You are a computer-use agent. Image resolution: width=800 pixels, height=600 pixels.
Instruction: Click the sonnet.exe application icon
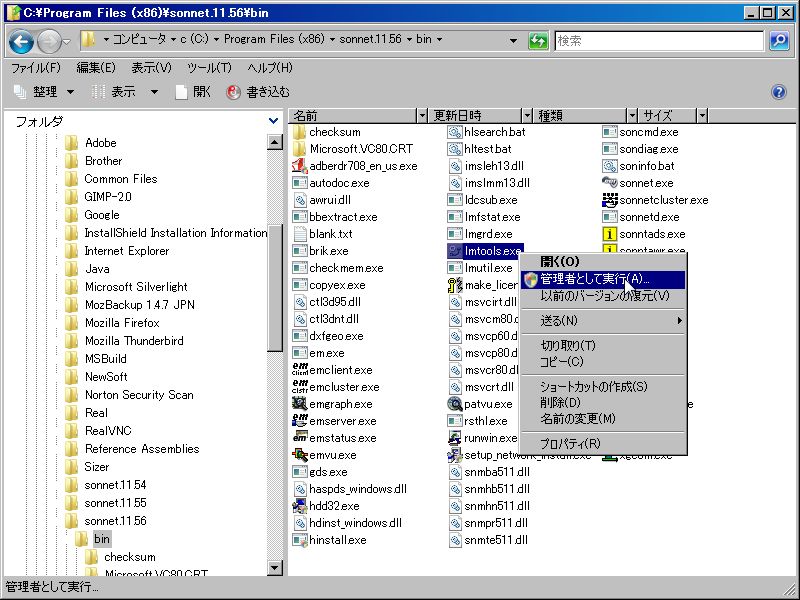[610, 183]
